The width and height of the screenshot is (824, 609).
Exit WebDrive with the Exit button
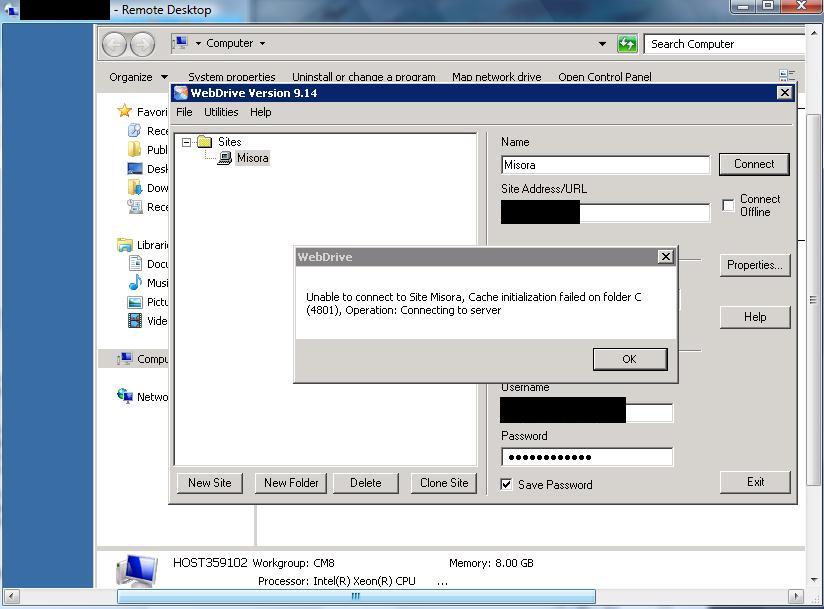click(x=755, y=482)
